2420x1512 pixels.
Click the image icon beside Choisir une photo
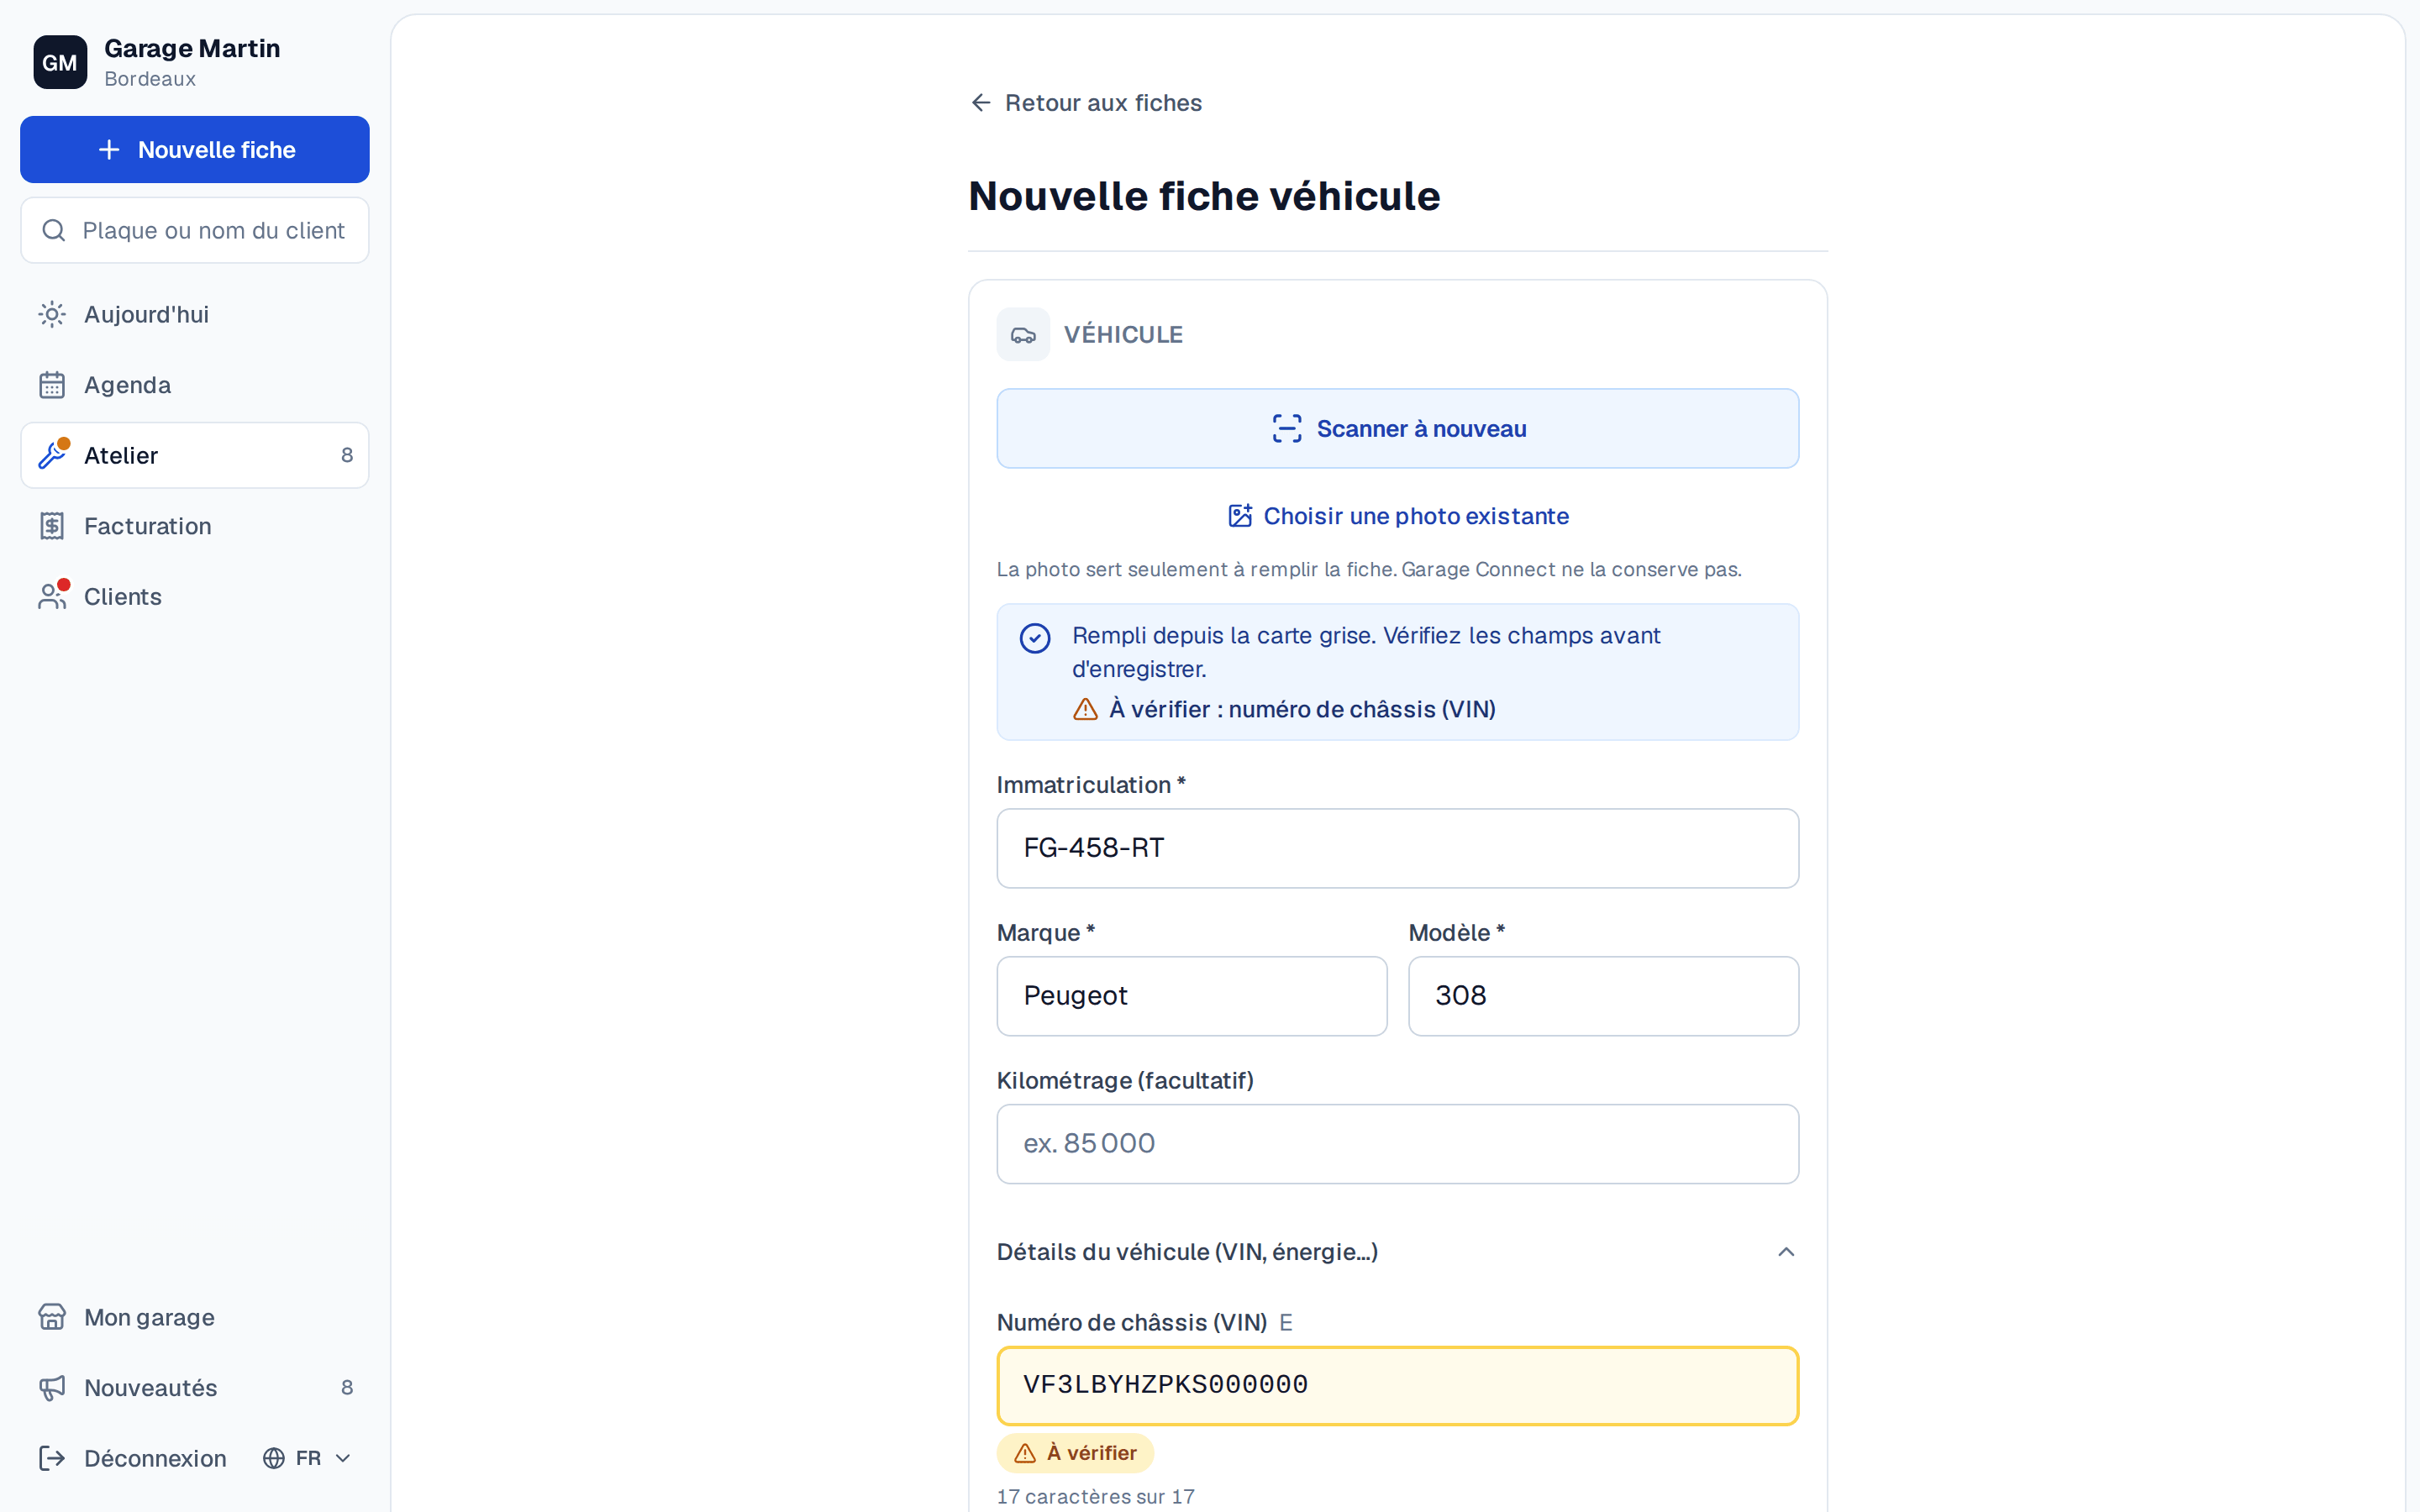click(x=1240, y=516)
